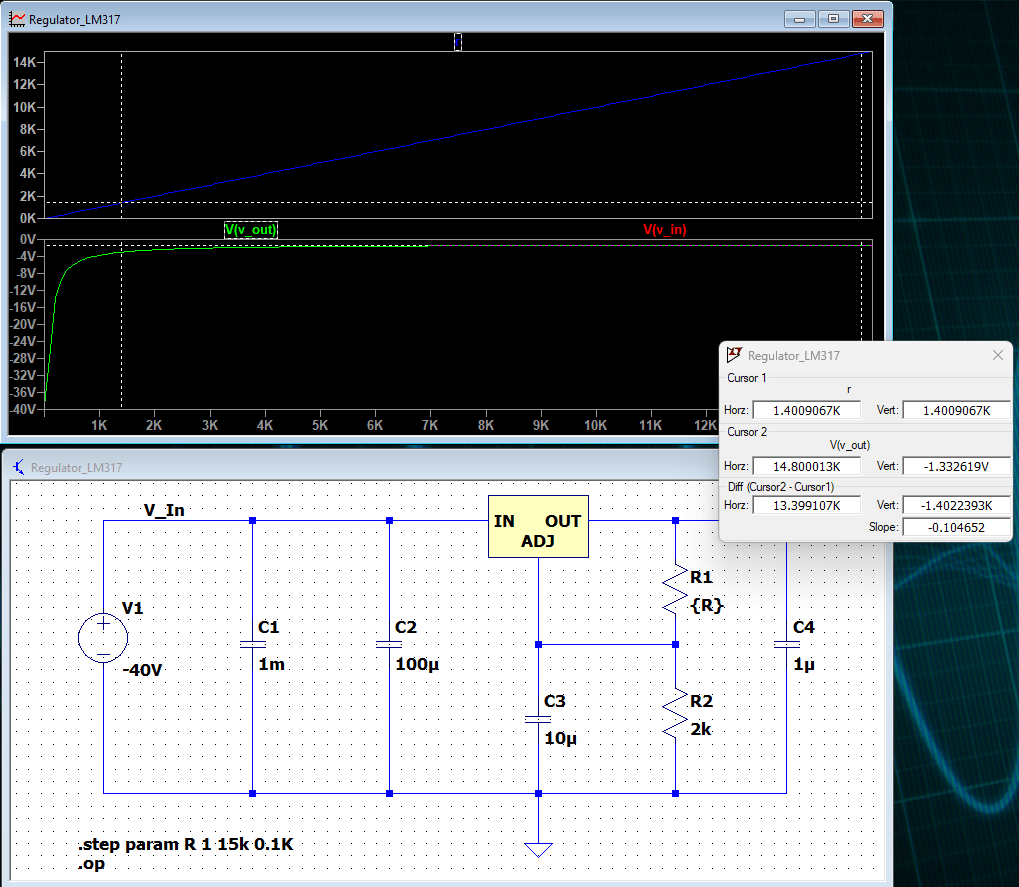The width and height of the screenshot is (1019, 887).
Task: Select the C2 capacitor symbol
Action: click(x=389, y=645)
